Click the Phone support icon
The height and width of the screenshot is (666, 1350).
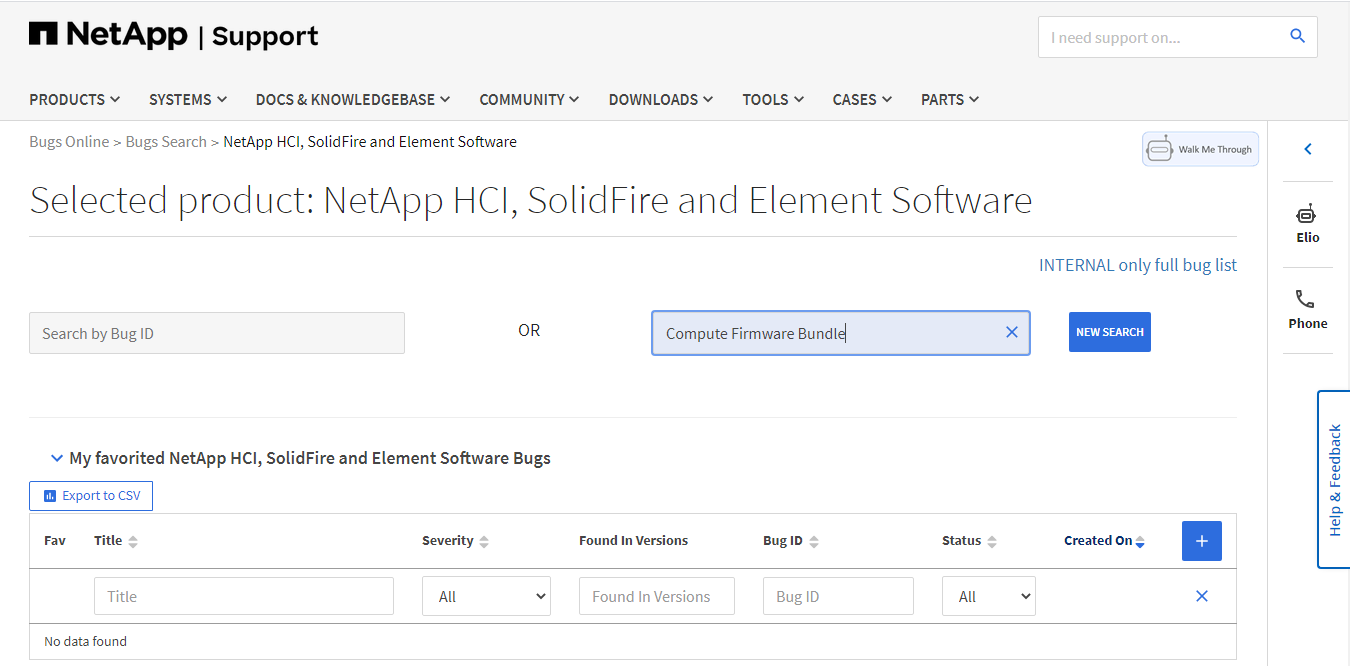[1307, 309]
